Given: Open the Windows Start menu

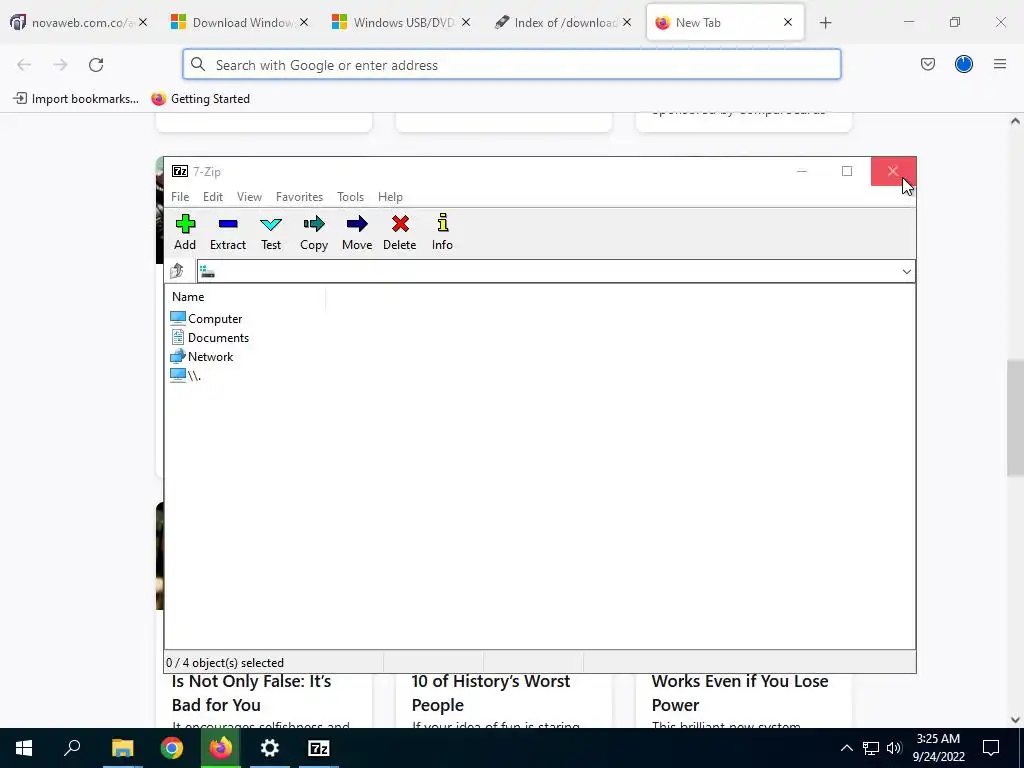Looking at the screenshot, I should [x=24, y=748].
